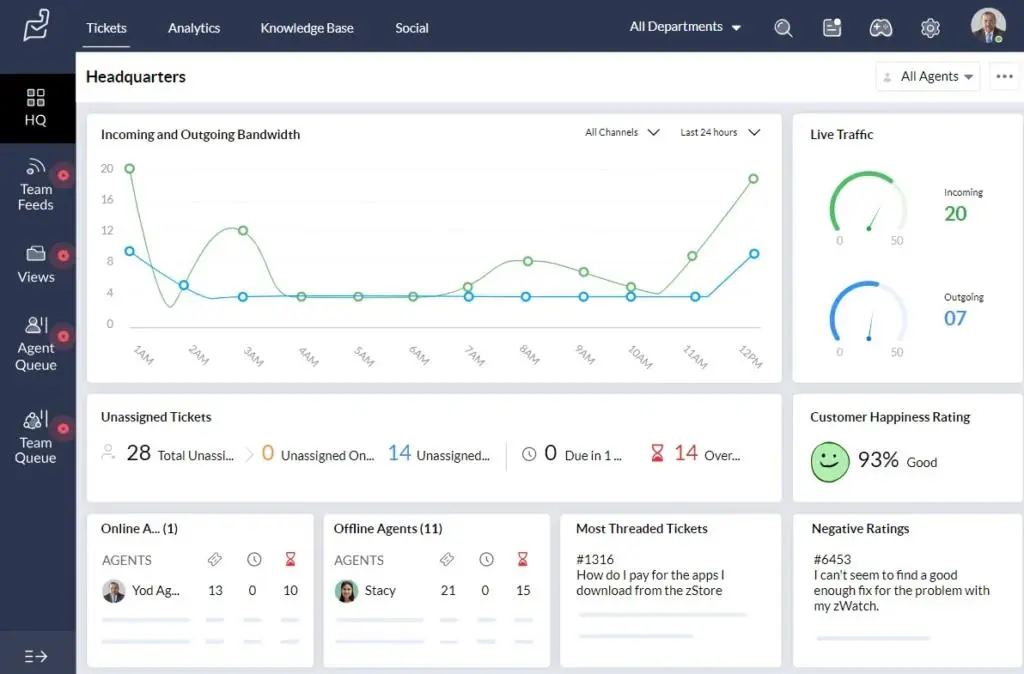Viewport: 1024px width, 674px height.
Task: Open the All Channels filter dropdown
Action: 621,131
